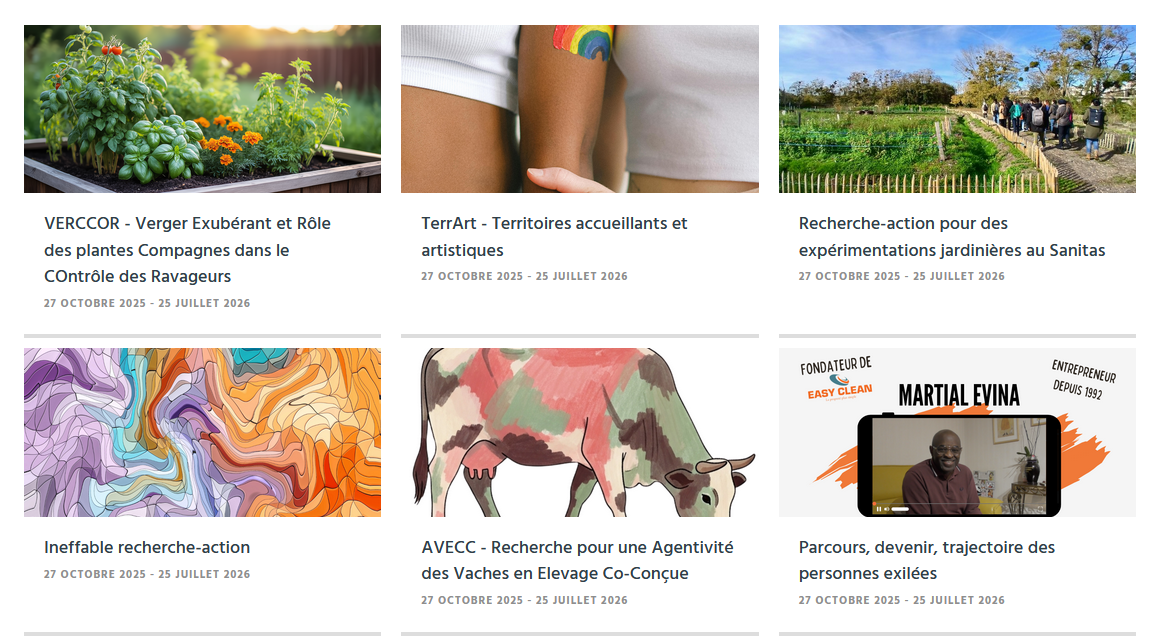
Task: Click the pause icon on phone video
Action: click(x=879, y=509)
